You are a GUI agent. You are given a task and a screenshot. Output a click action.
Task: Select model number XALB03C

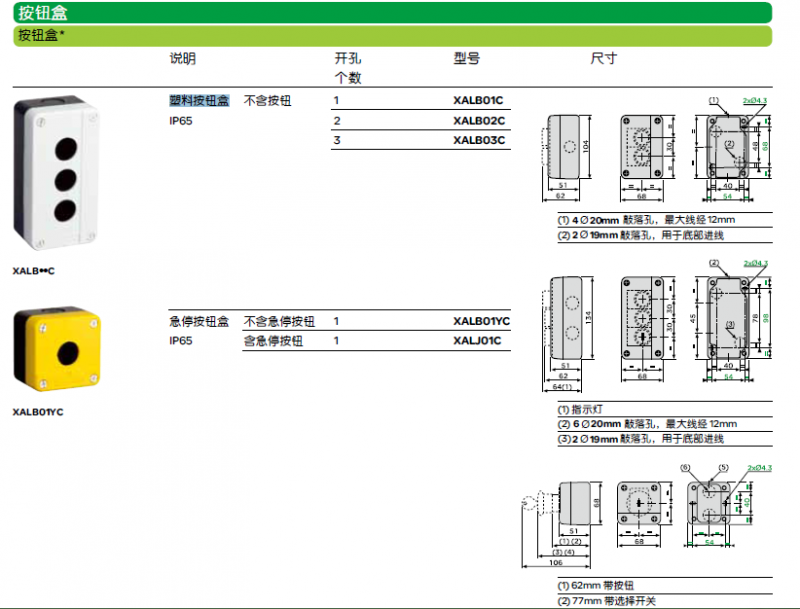(478, 140)
